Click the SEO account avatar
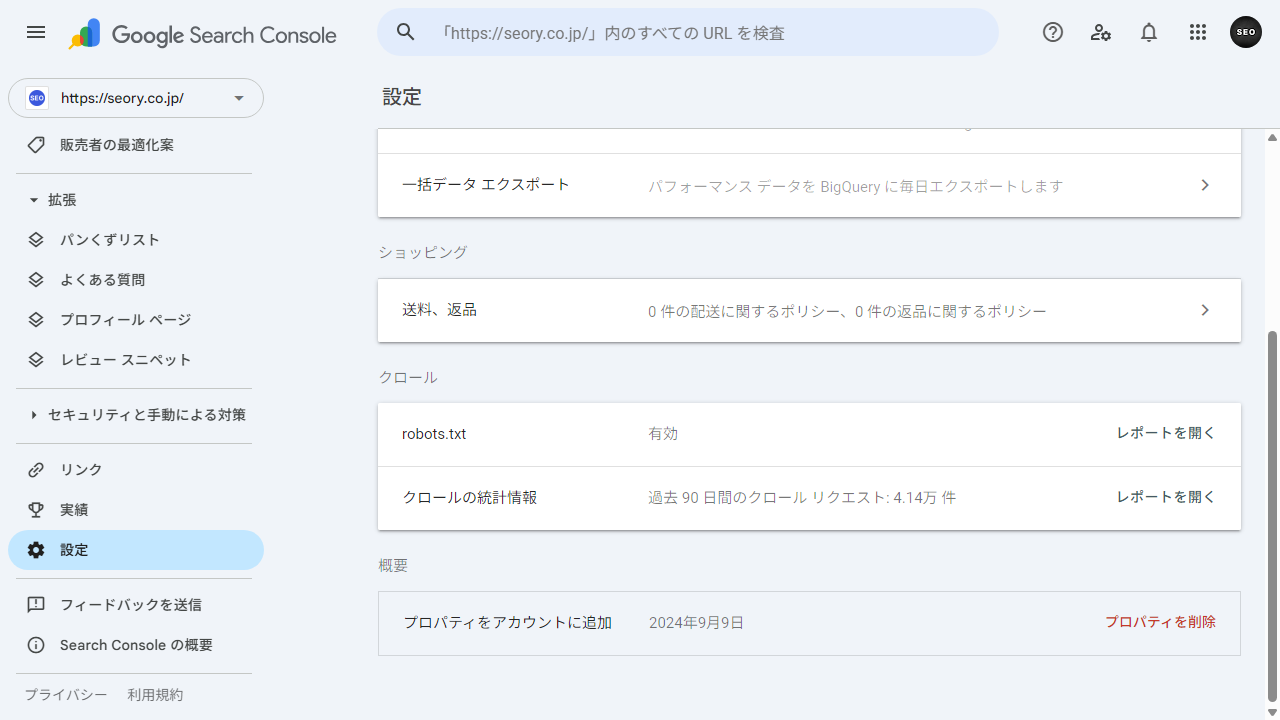The height and width of the screenshot is (720, 1280). (x=1245, y=32)
